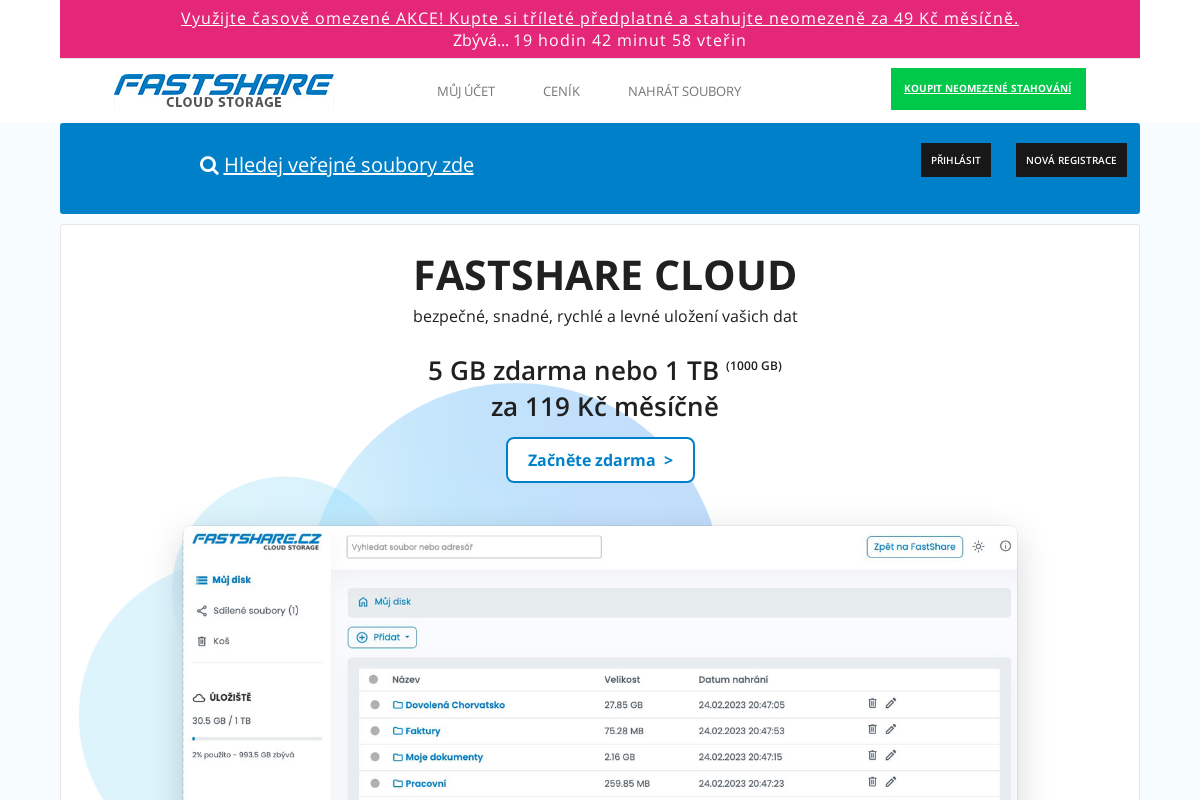Click the 75.28 MB size value

624,731
